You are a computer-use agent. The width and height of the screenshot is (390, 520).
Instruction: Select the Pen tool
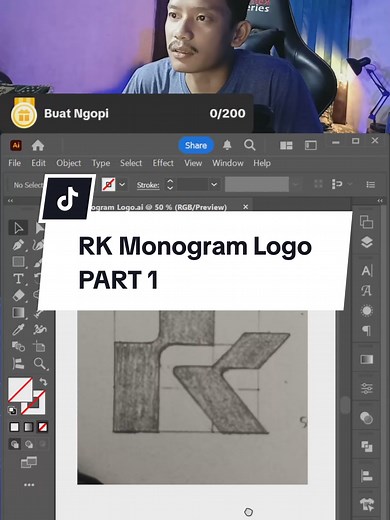[x=18, y=245]
